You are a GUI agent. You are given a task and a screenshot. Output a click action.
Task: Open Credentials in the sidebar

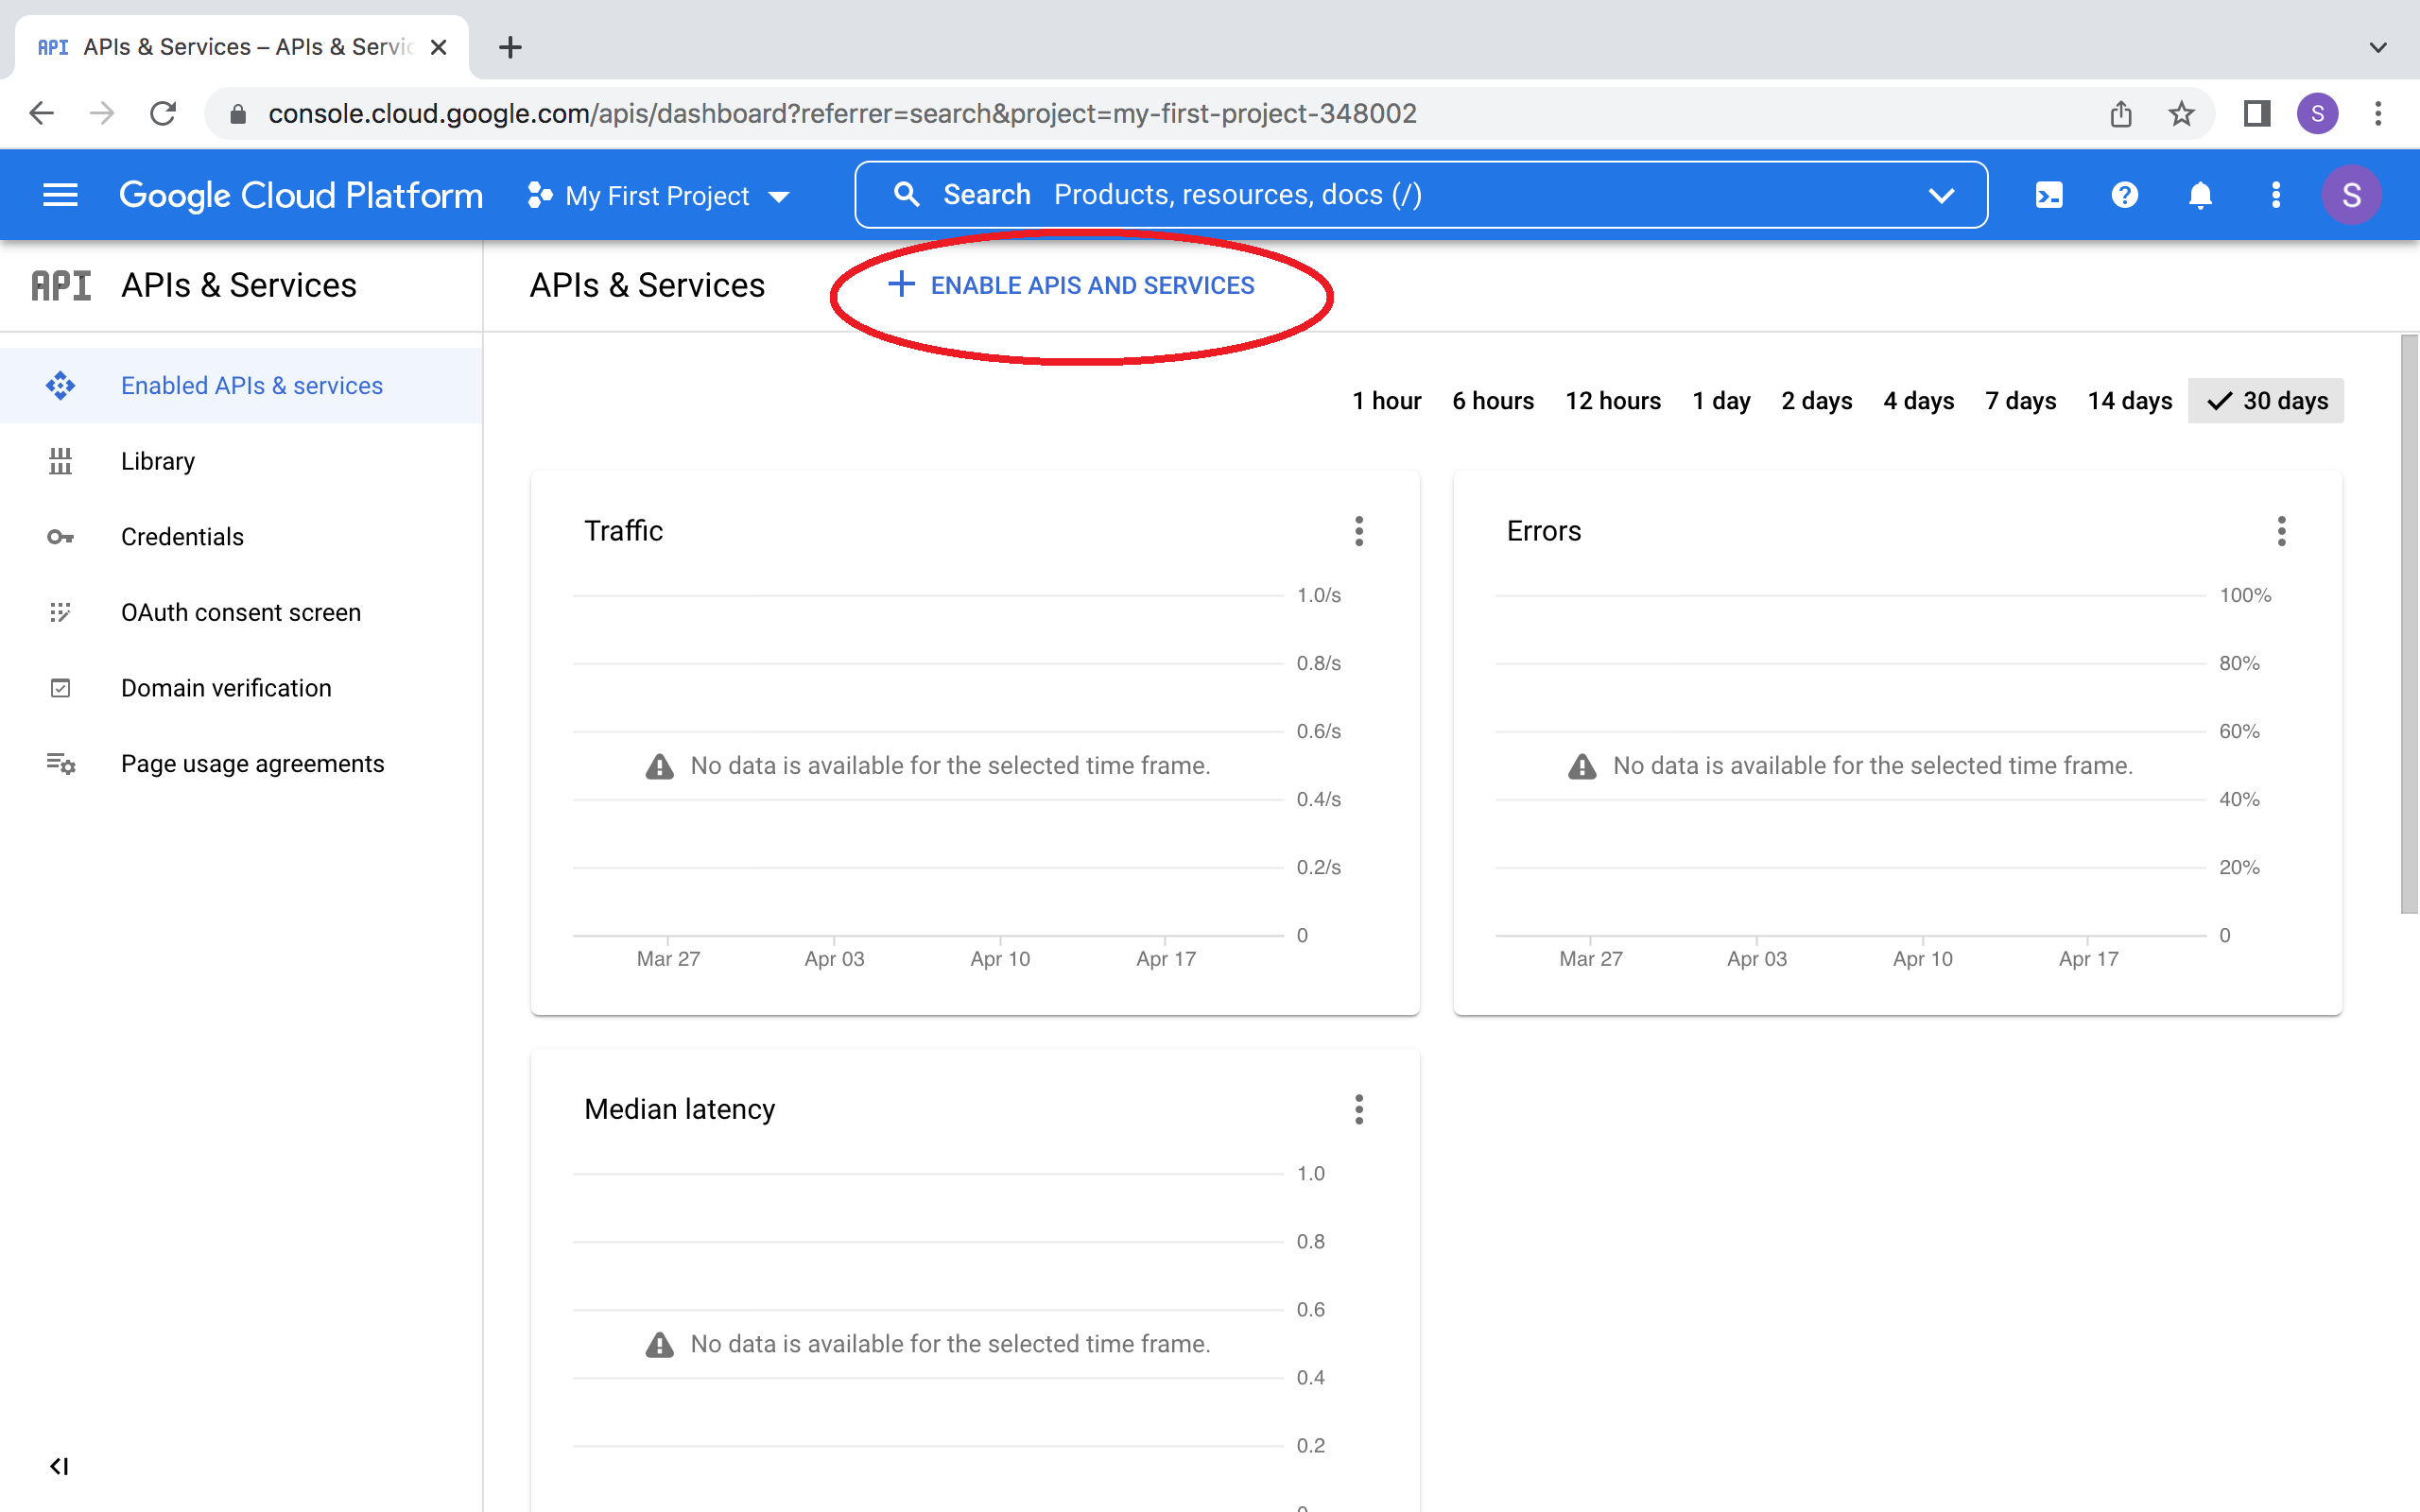click(x=182, y=537)
